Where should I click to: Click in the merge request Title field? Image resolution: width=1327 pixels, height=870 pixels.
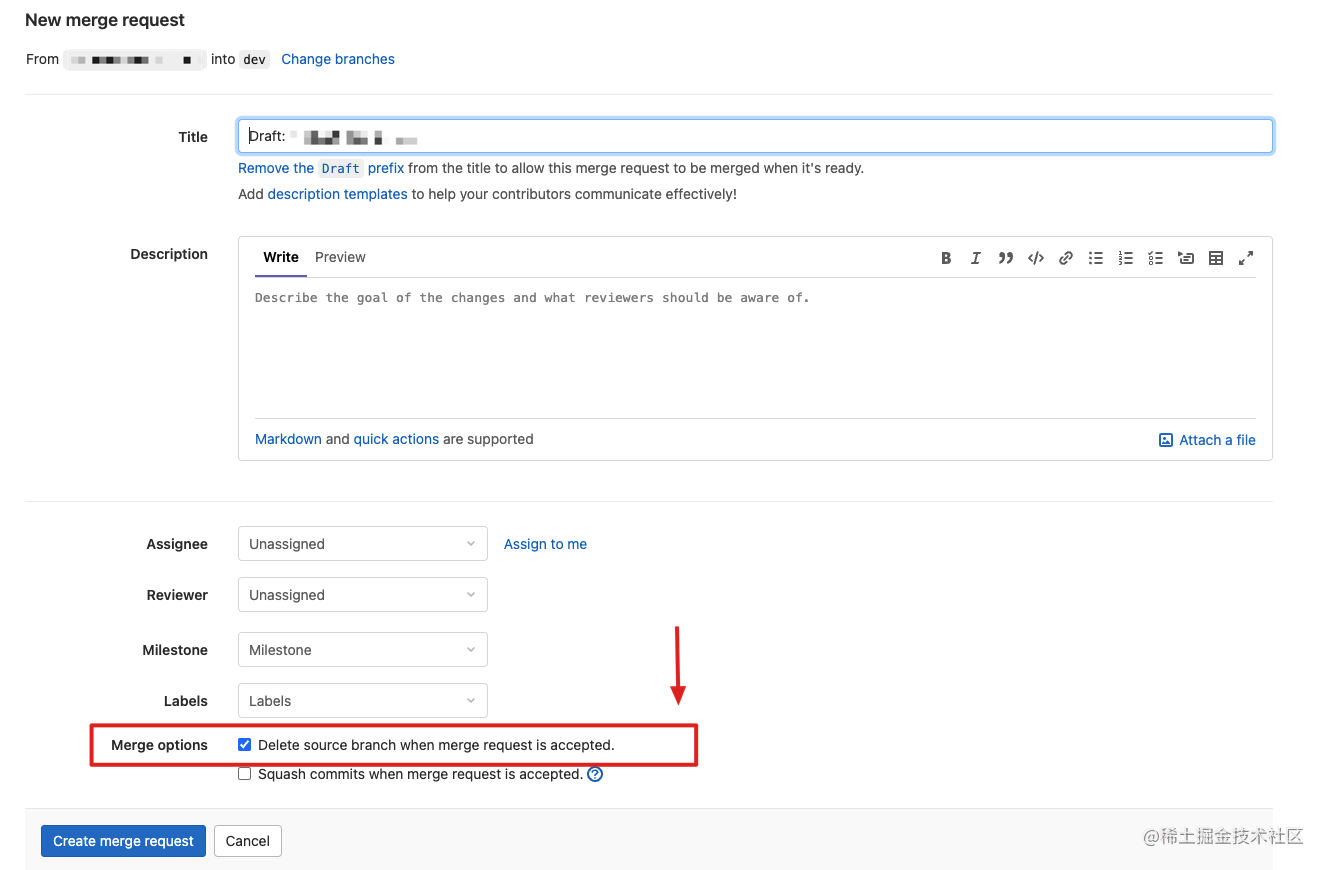pos(755,136)
